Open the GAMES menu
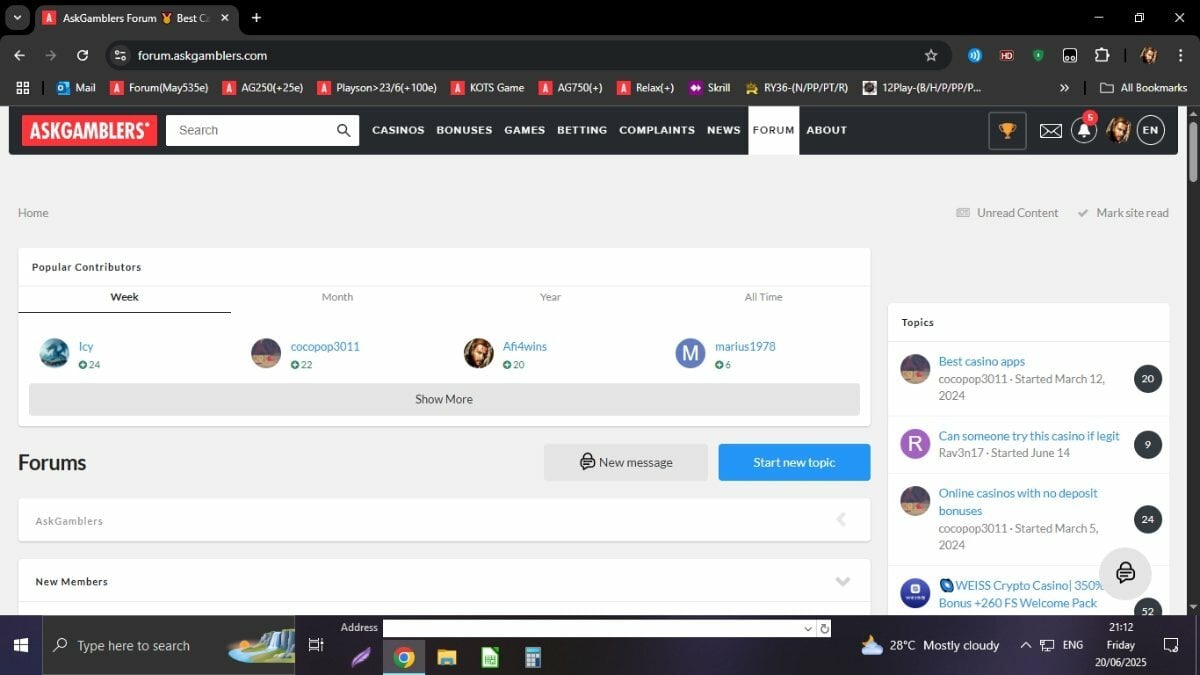This screenshot has width=1200, height=675. (525, 130)
